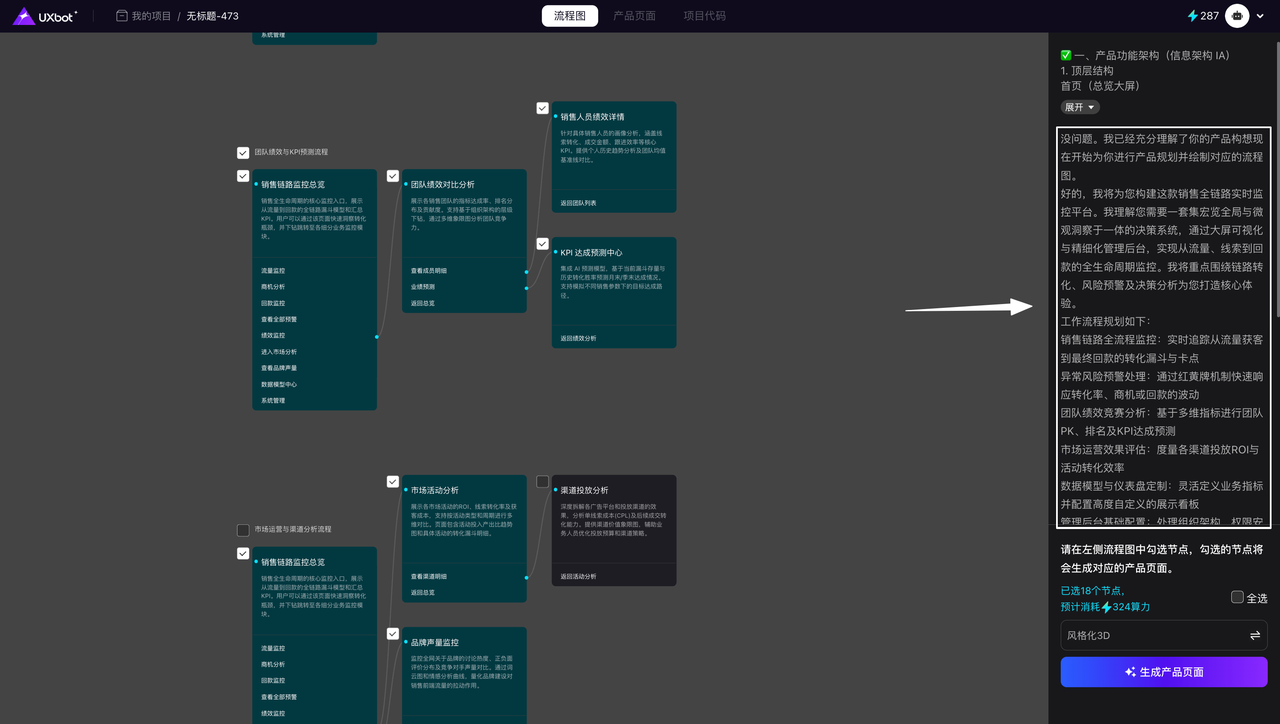
Task: Check the 市场运营与渠道分析流程 checkbox
Action: point(243,530)
